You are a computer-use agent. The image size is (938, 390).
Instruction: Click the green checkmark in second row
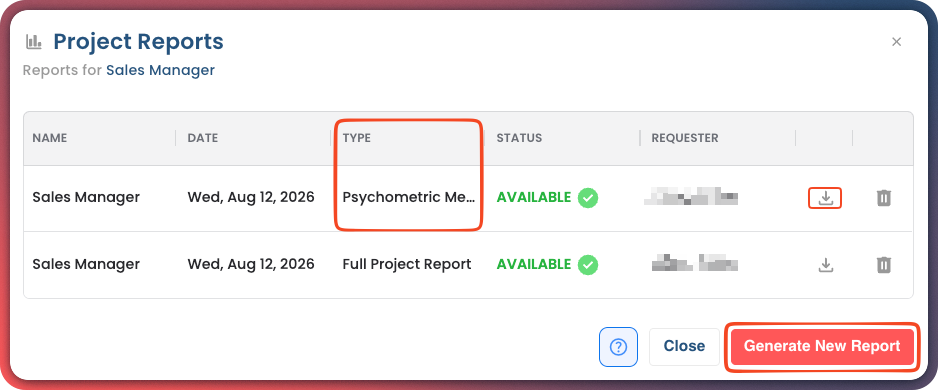(588, 264)
